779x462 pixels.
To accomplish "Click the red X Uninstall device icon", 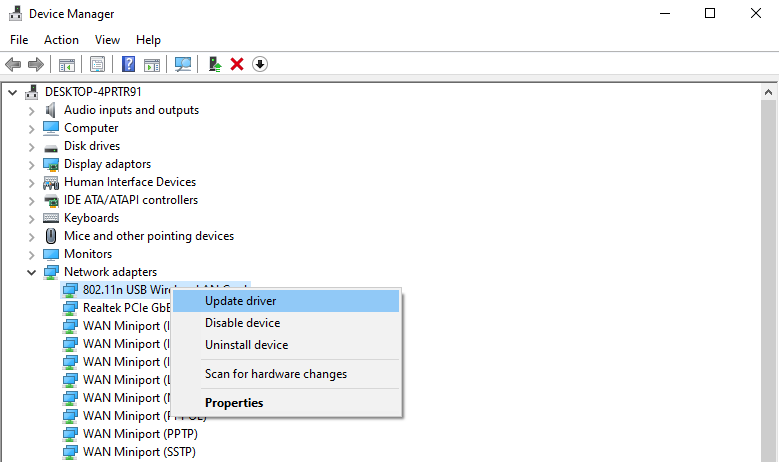I will [x=237, y=64].
